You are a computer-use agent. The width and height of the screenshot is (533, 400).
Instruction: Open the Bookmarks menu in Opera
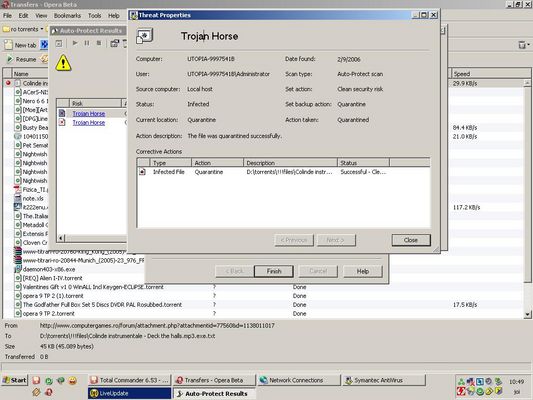click(67, 16)
